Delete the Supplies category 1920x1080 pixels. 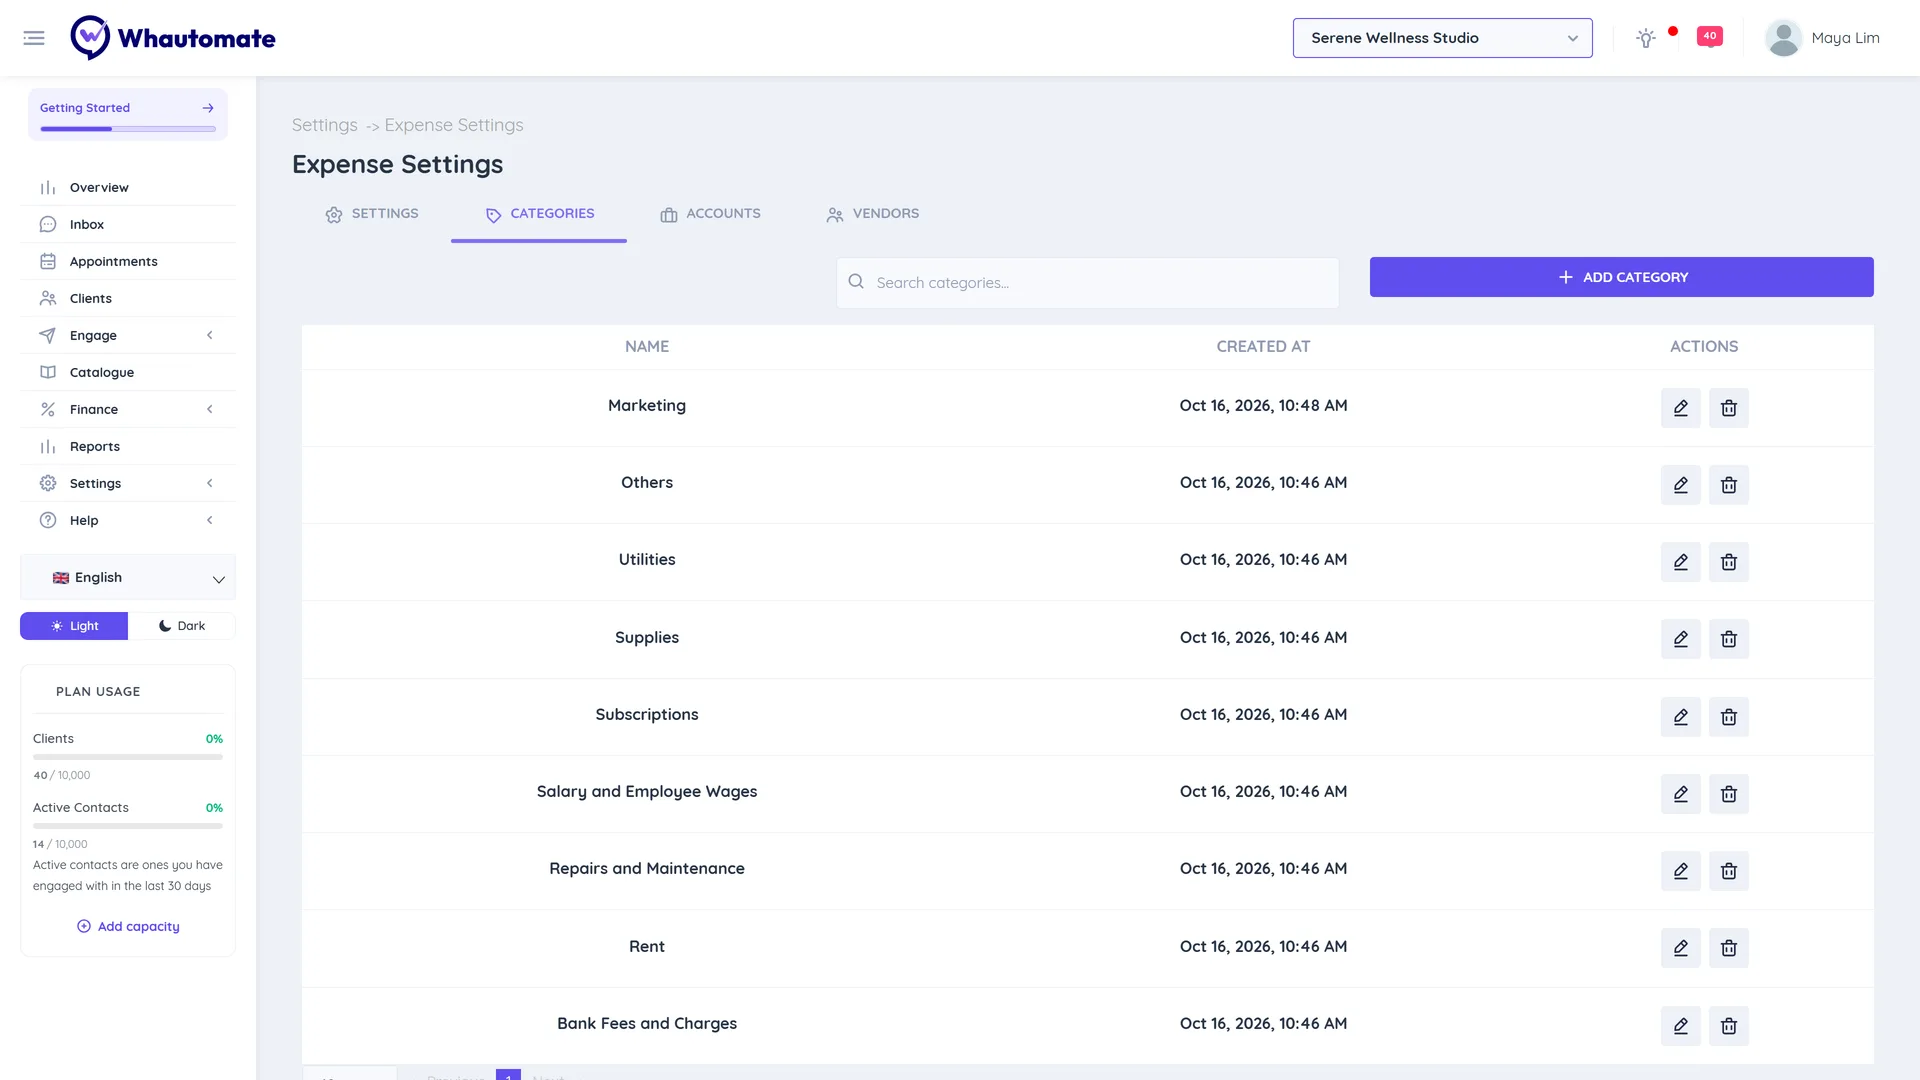click(1729, 639)
